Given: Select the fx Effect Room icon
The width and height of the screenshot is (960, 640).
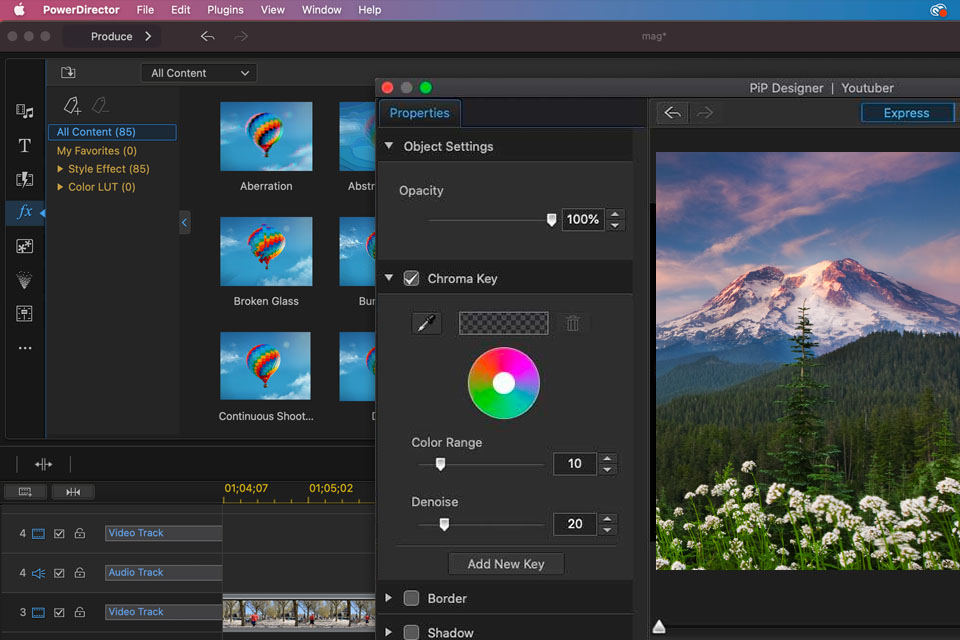Looking at the screenshot, I should coord(24,212).
